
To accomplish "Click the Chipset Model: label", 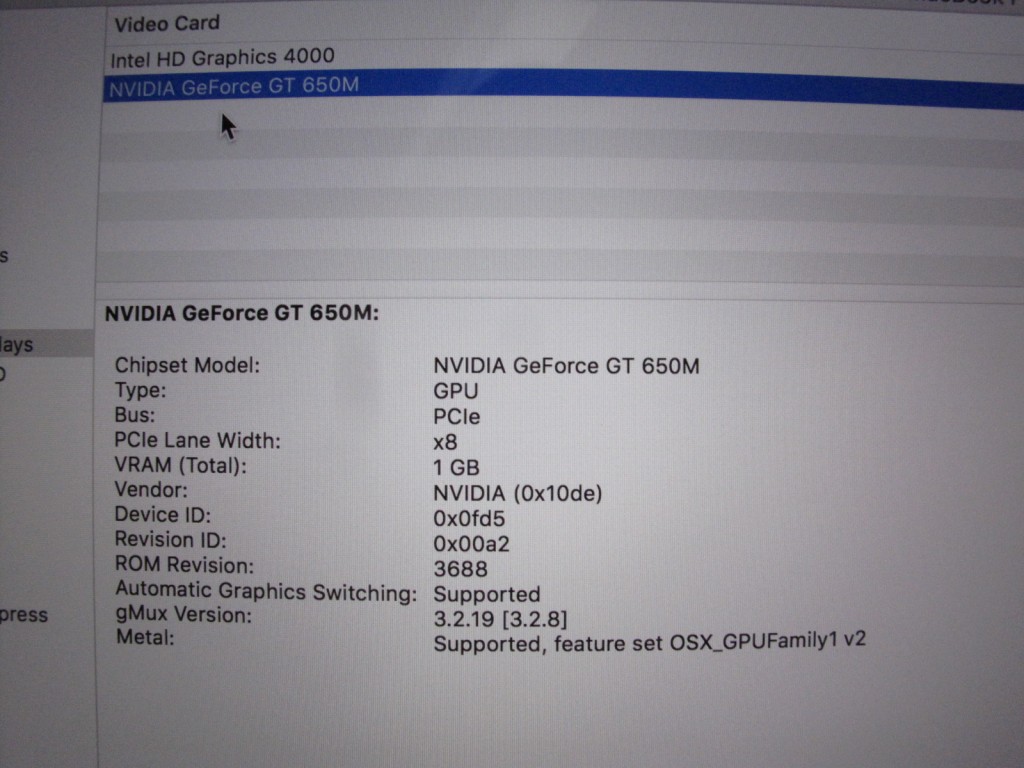I will pos(187,365).
